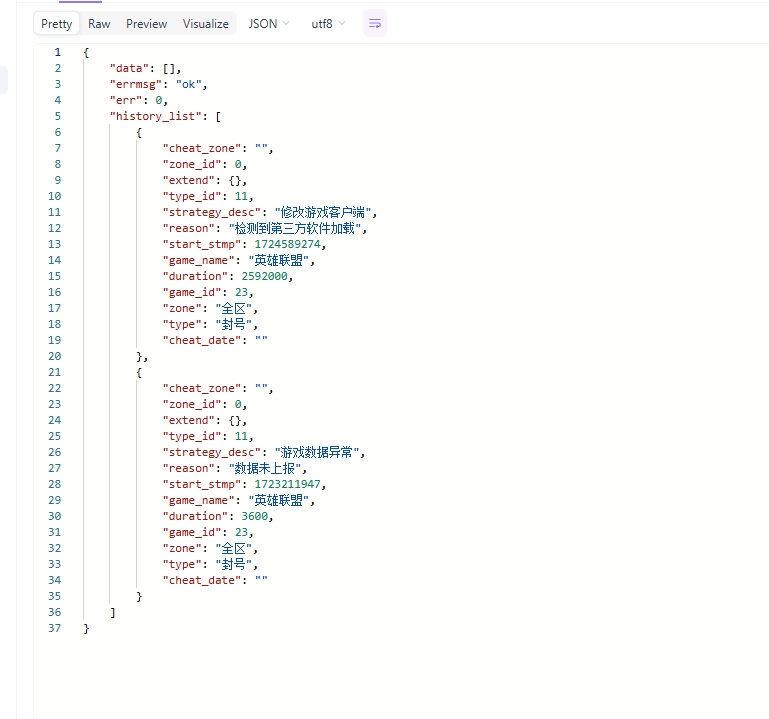
Task: Click the chevron next to utf8
Action: tap(342, 24)
